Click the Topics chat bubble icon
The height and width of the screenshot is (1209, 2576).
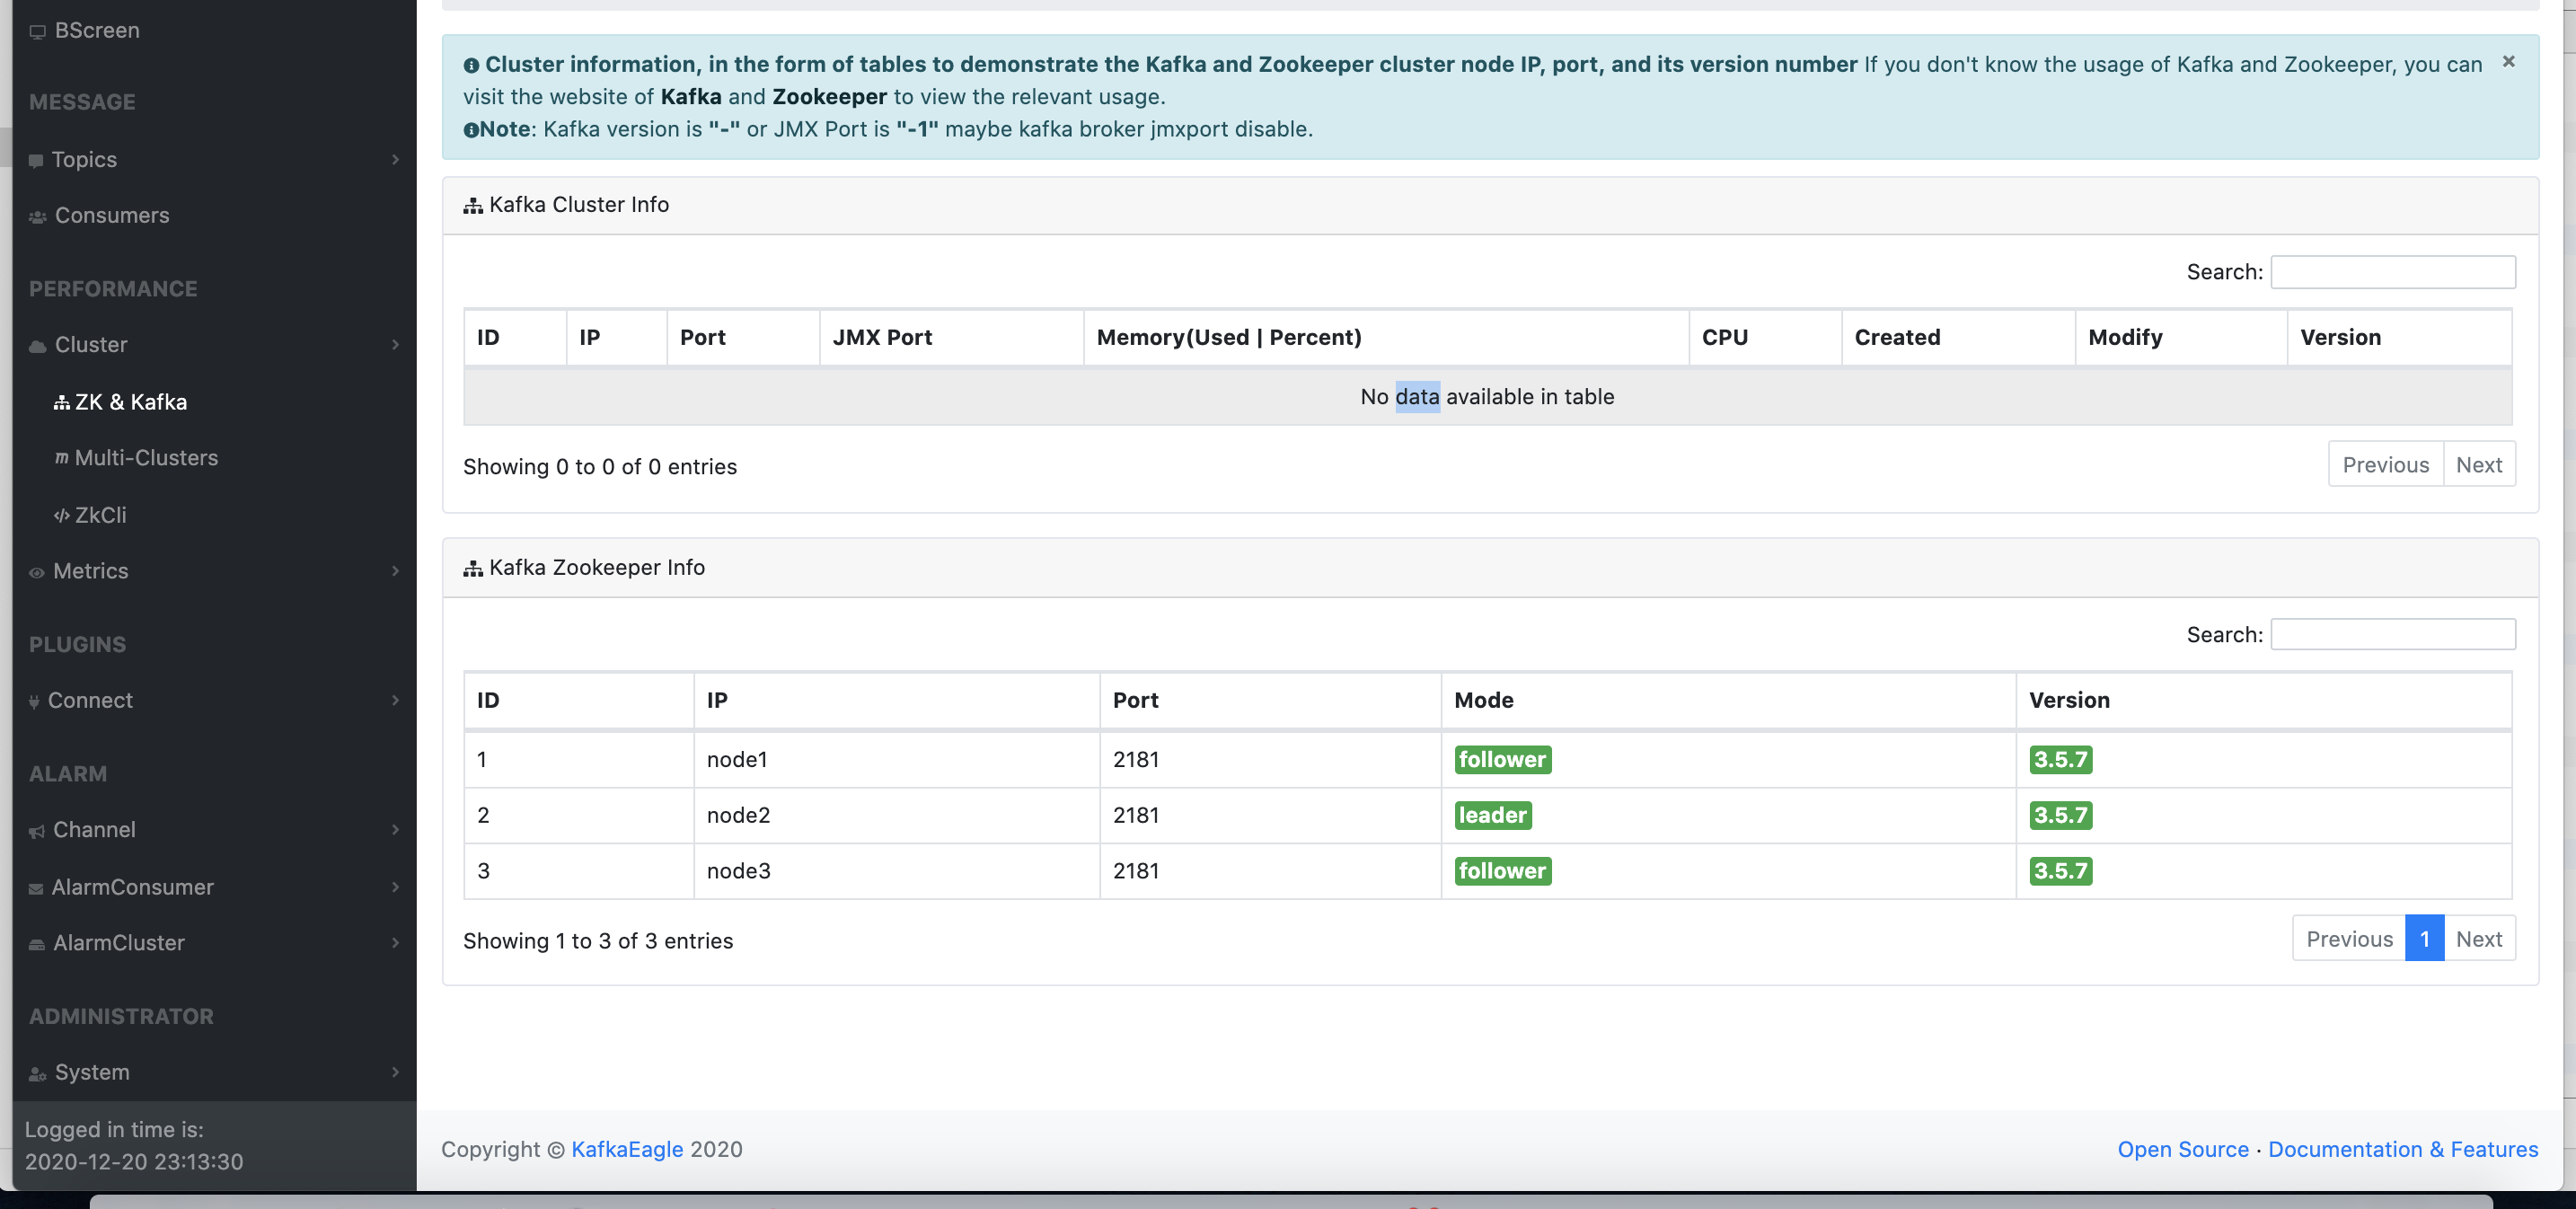[x=35, y=159]
